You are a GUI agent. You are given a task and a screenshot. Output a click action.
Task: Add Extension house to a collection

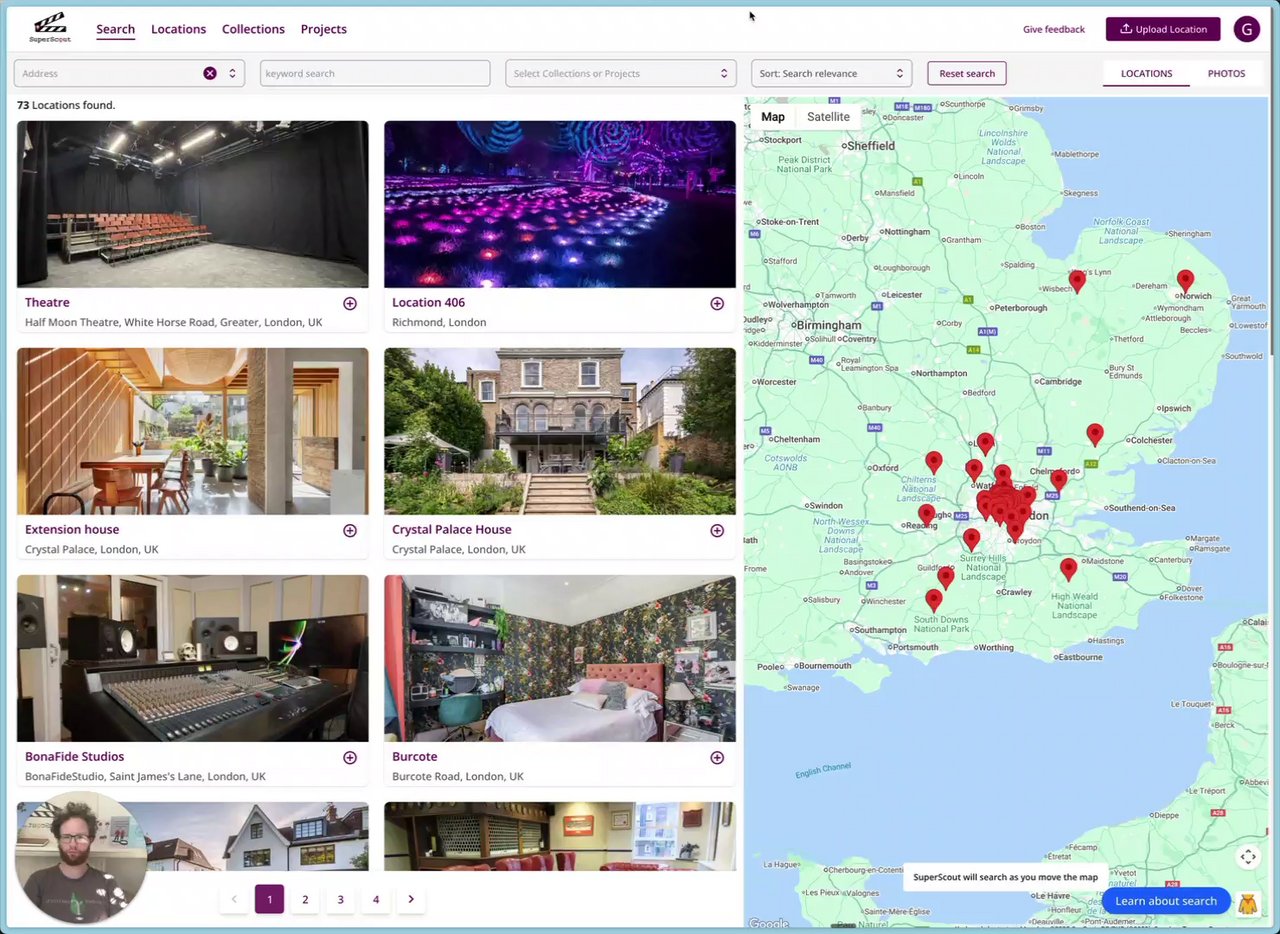point(350,530)
